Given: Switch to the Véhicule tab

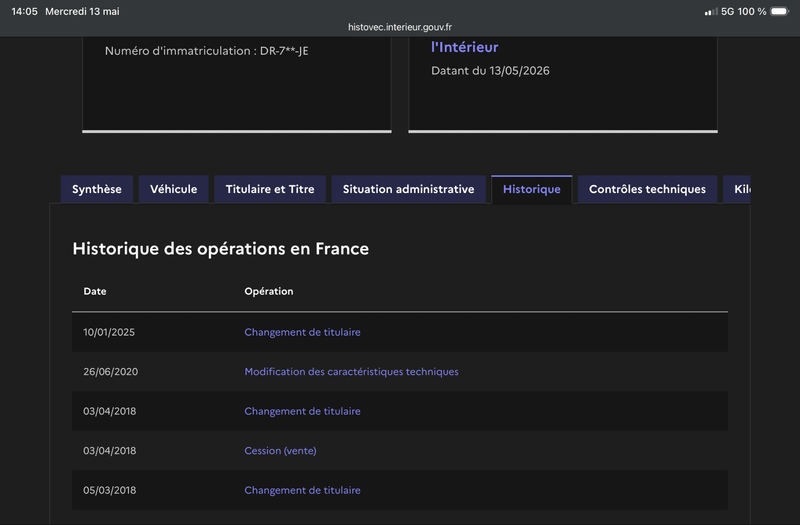Looking at the screenshot, I should (x=173, y=189).
